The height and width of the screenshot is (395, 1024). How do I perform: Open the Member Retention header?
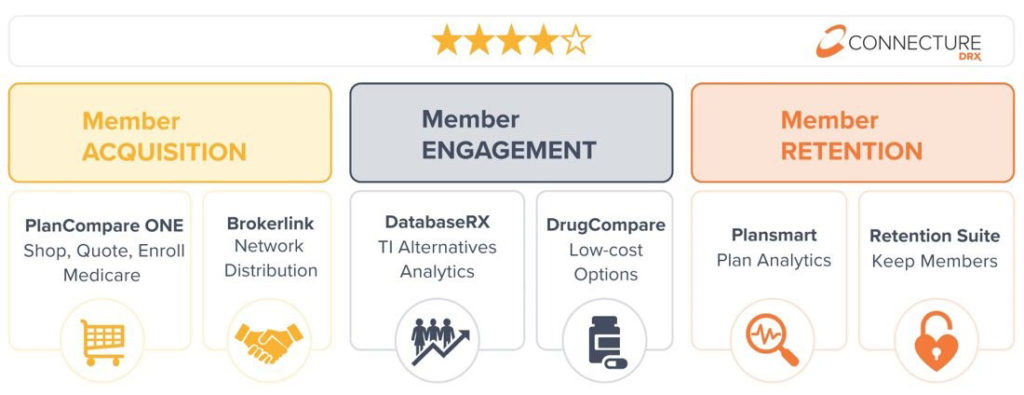(853, 133)
